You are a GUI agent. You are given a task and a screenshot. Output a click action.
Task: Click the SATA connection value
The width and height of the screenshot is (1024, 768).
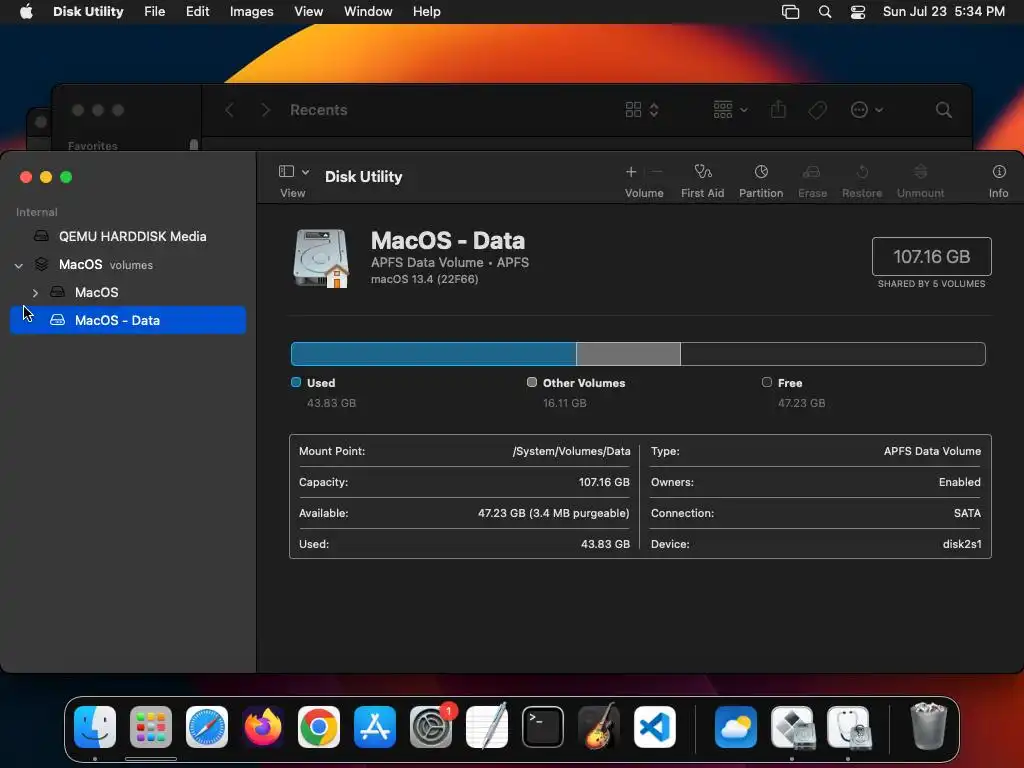click(x=967, y=513)
